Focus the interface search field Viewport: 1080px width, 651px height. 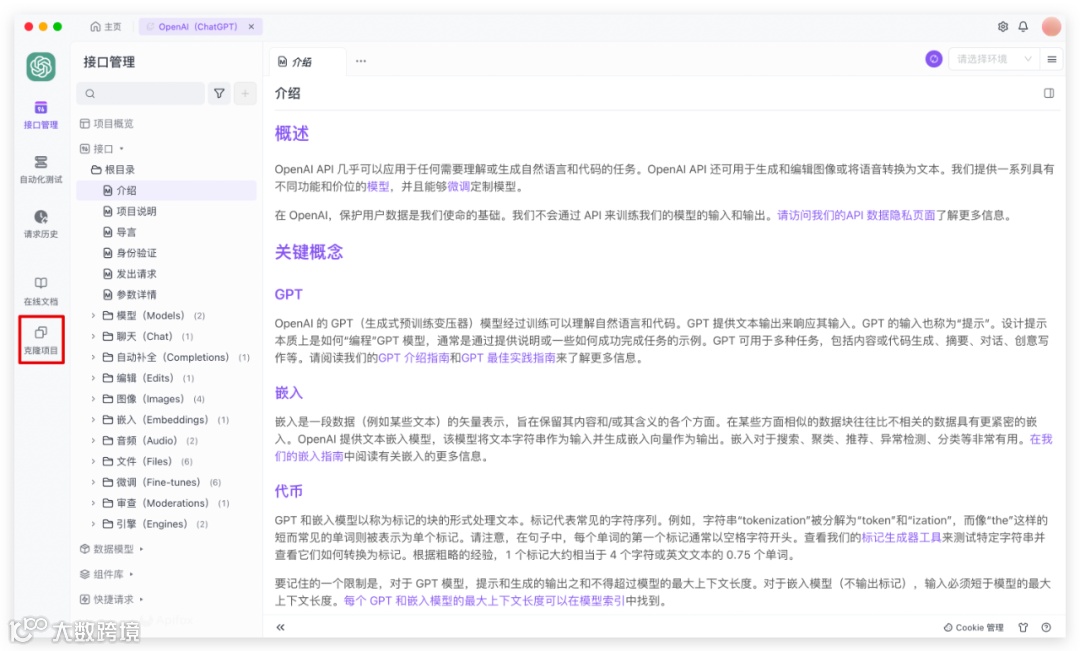[141, 93]
